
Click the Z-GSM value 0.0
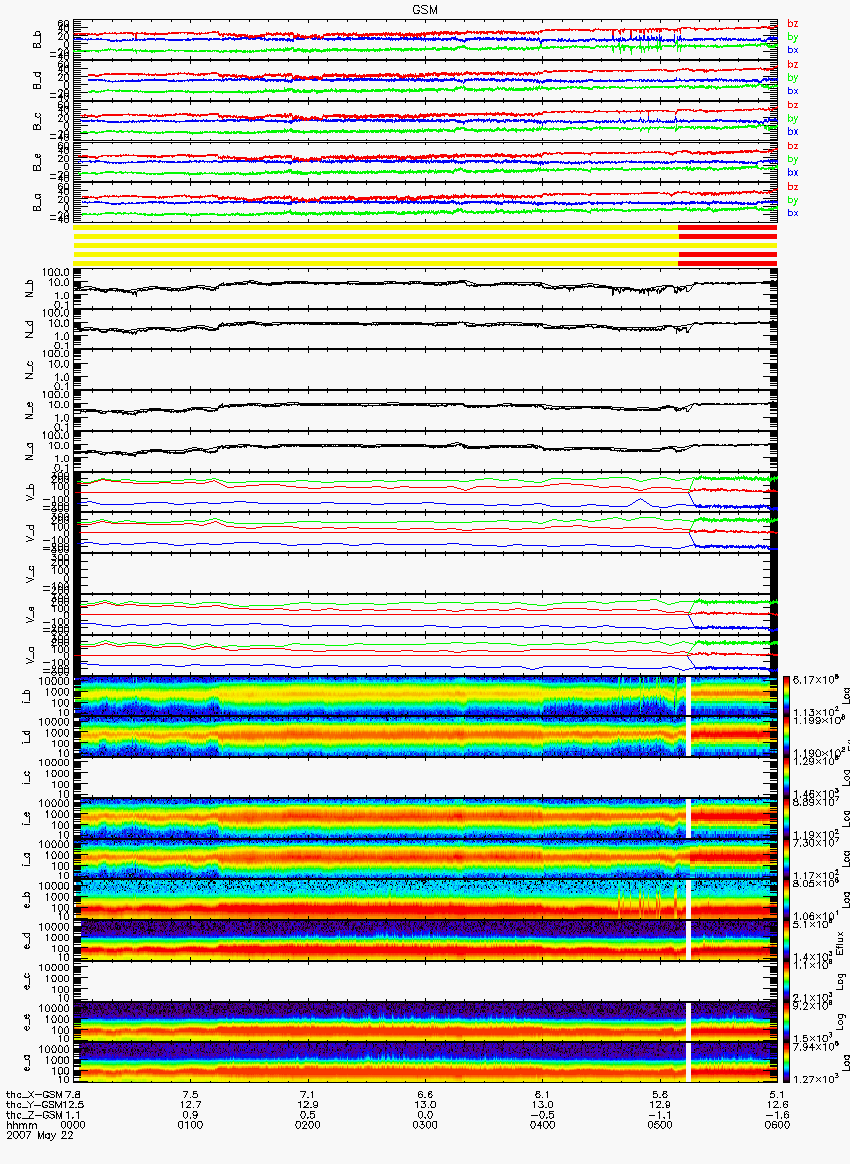point(425,1114)
